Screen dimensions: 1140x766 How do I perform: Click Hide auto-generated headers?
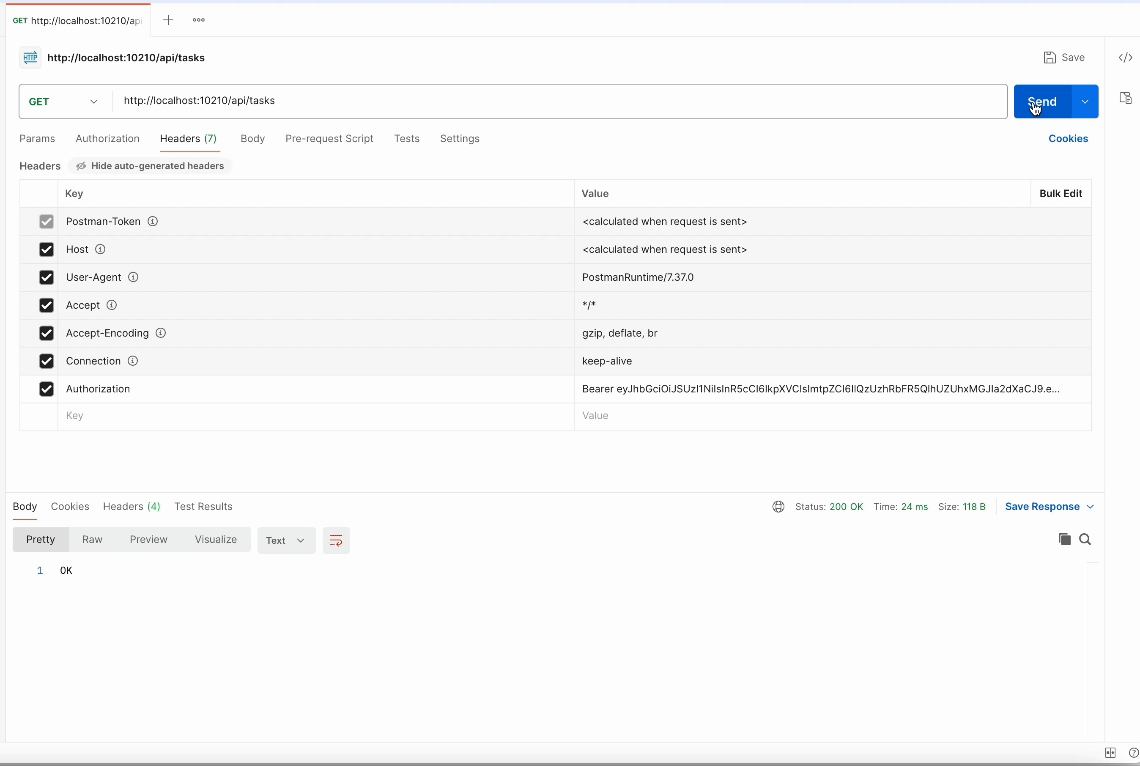(x=149, y=166)
